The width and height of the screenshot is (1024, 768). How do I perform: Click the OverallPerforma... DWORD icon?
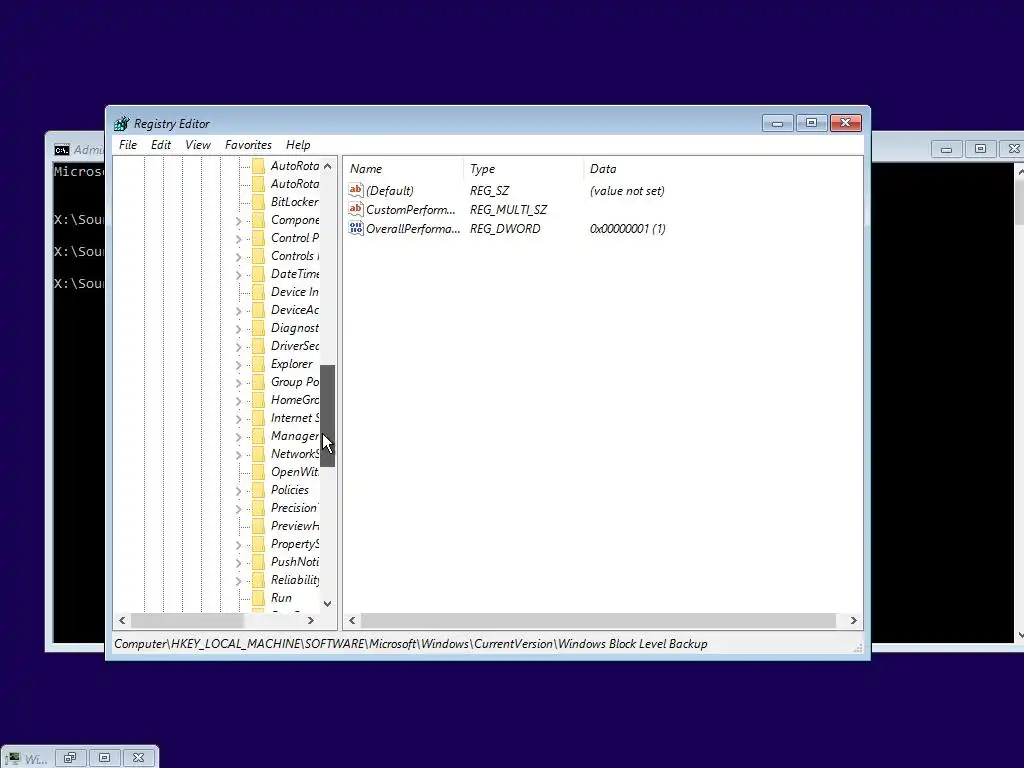356,228
